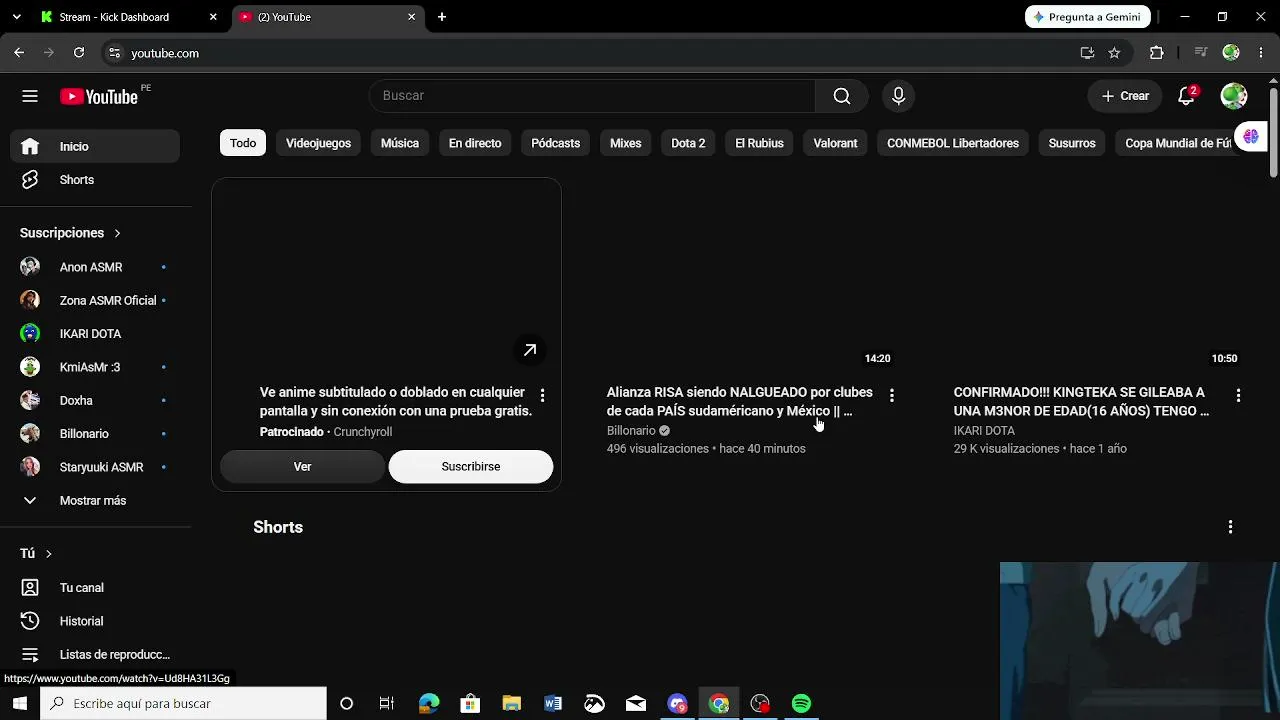Screen dimensions: 1280x720
Task: Focus the Chrome address bar
Action: pos(600,53)
